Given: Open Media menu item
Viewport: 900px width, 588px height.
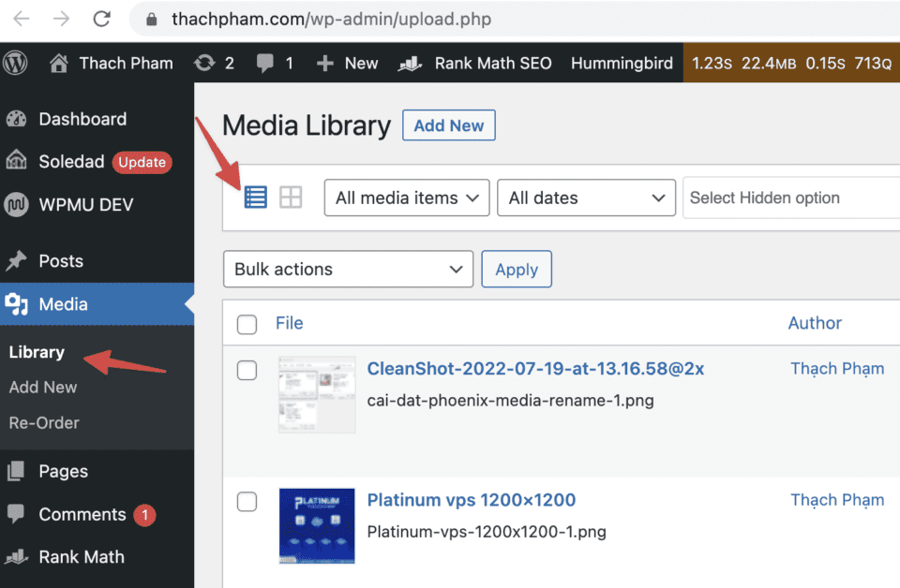Looking at the screenshot, I should [x=63, y=304].
